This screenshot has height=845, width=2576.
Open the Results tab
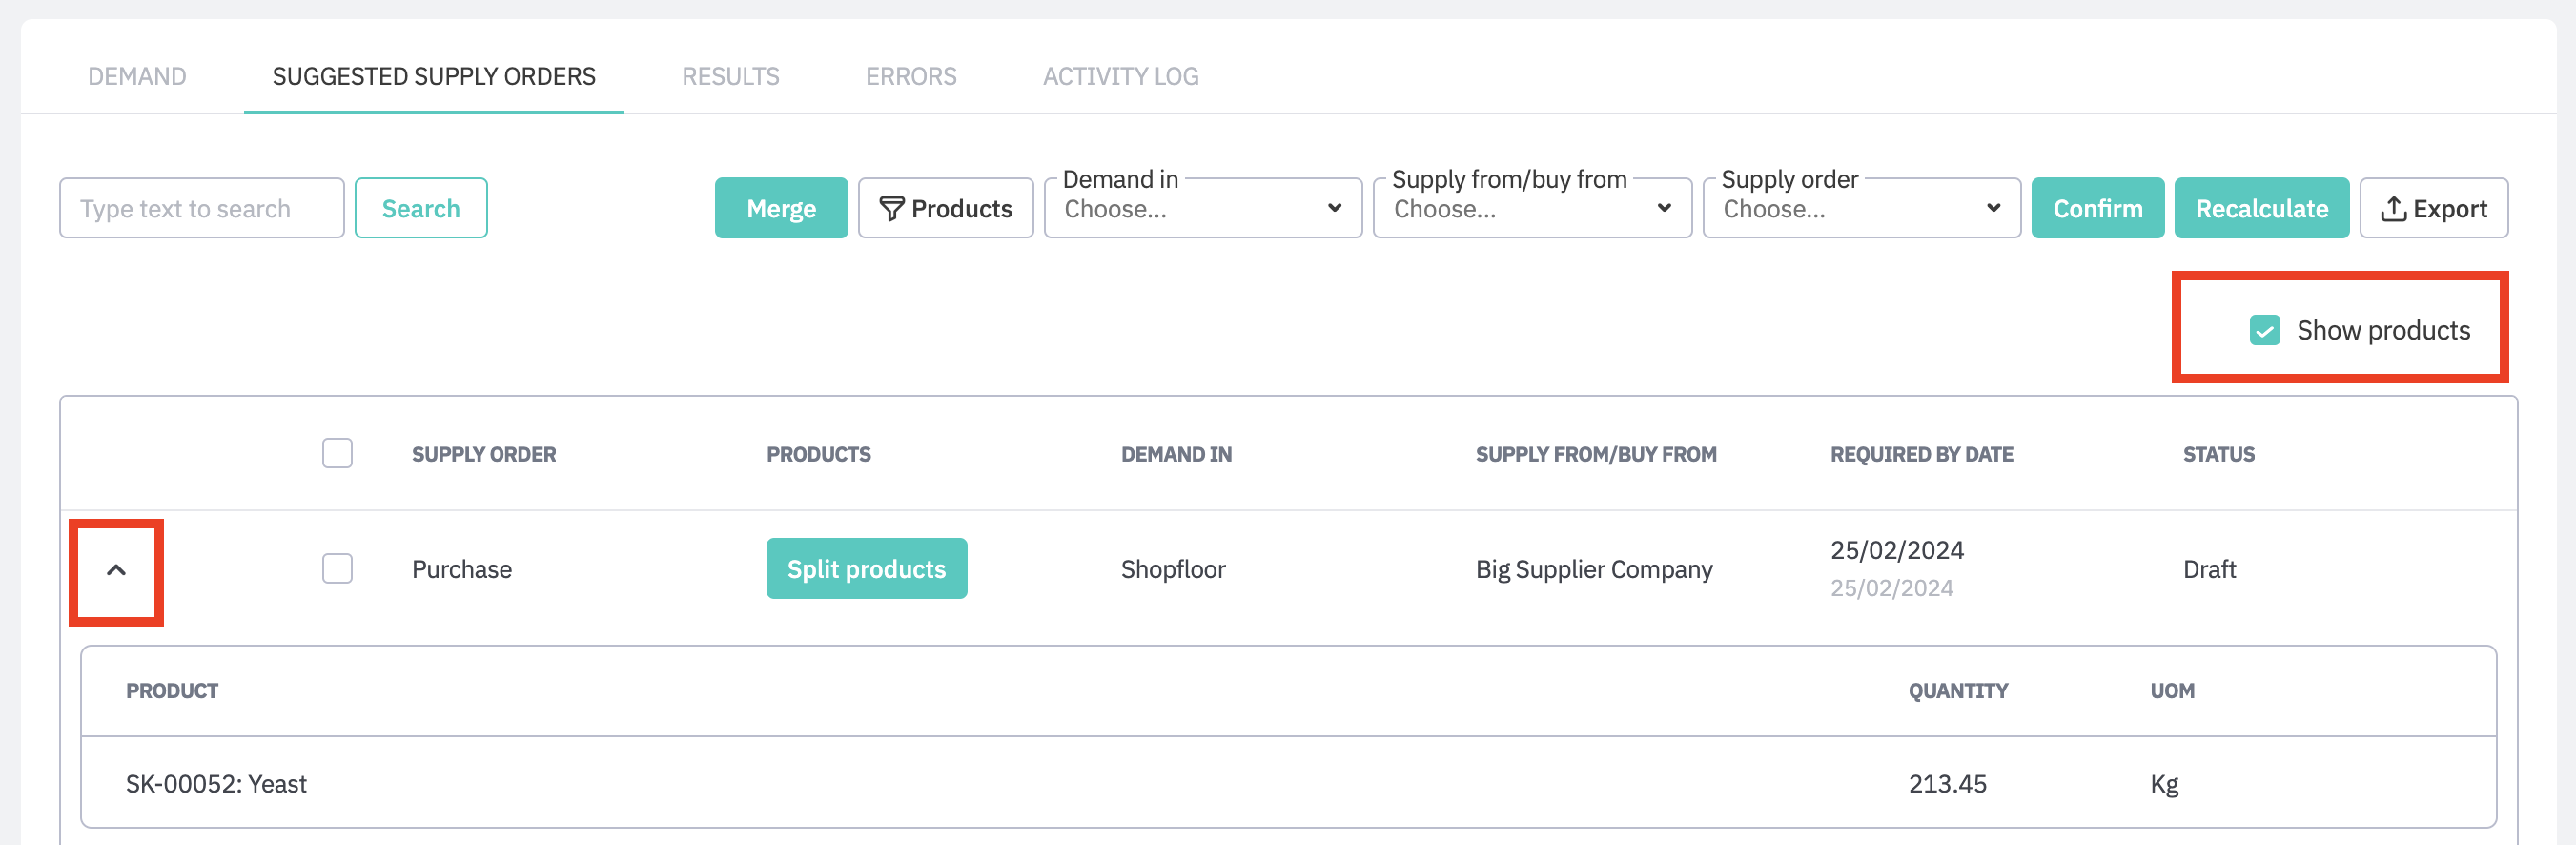[730, 77]
